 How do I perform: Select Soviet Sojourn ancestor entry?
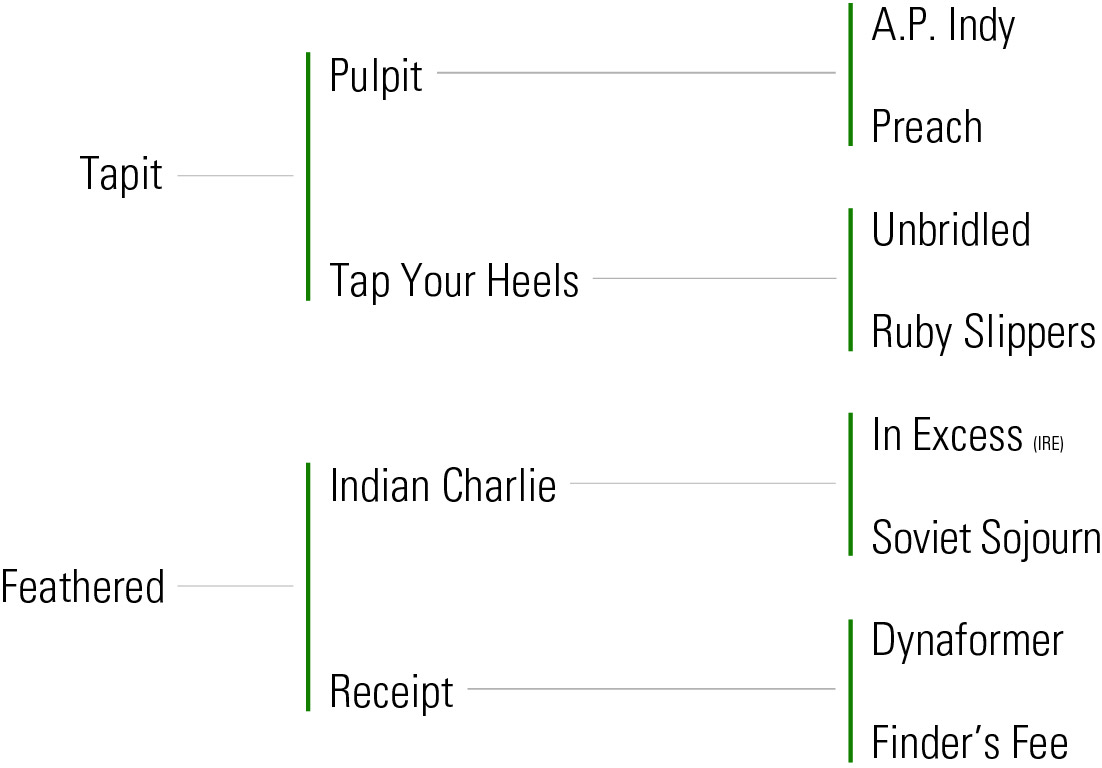tap(985, 537)
